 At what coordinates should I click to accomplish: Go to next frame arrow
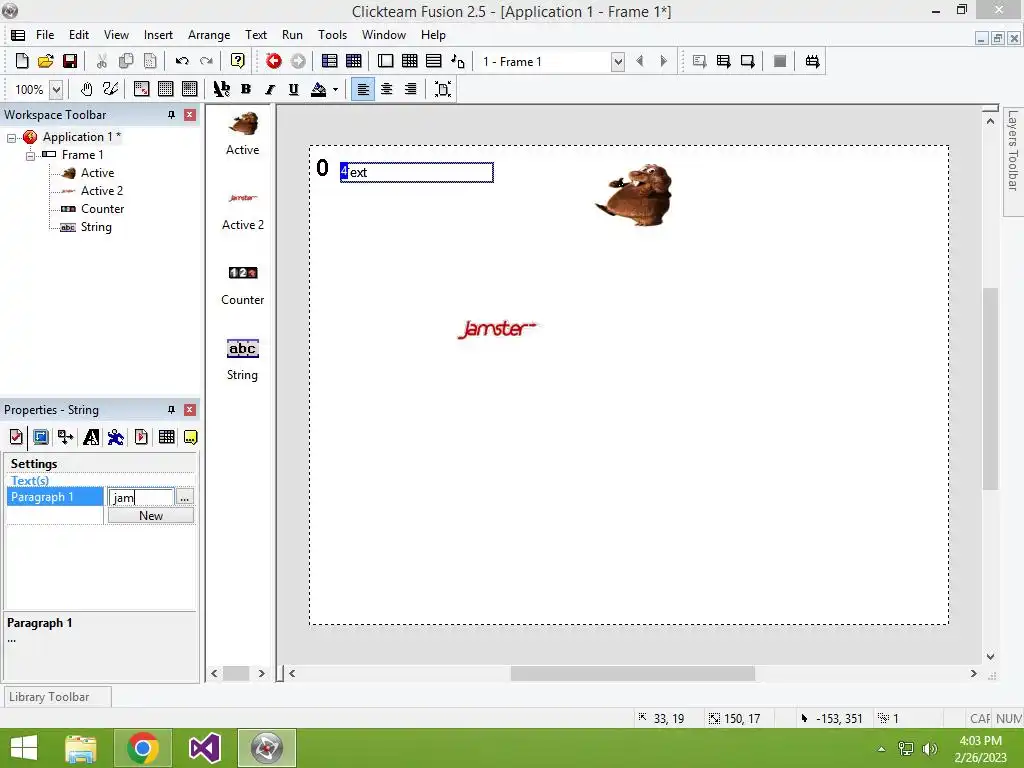(664, 61)
